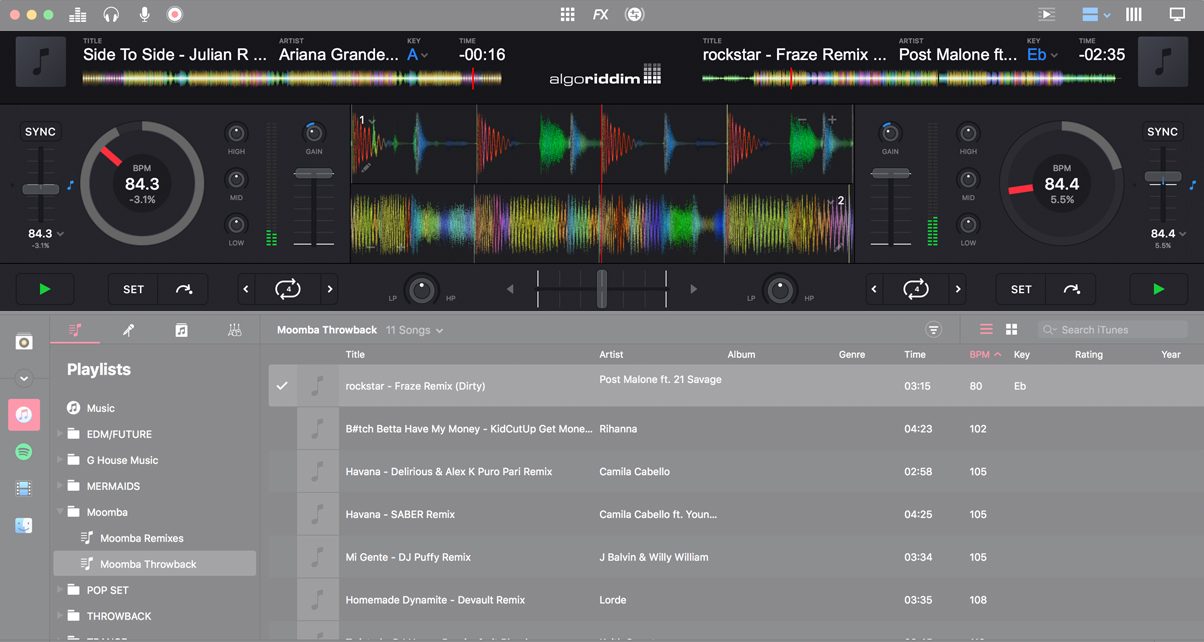
Task: Click the Search iTunes field
Action: click(x=1113, y=330)
